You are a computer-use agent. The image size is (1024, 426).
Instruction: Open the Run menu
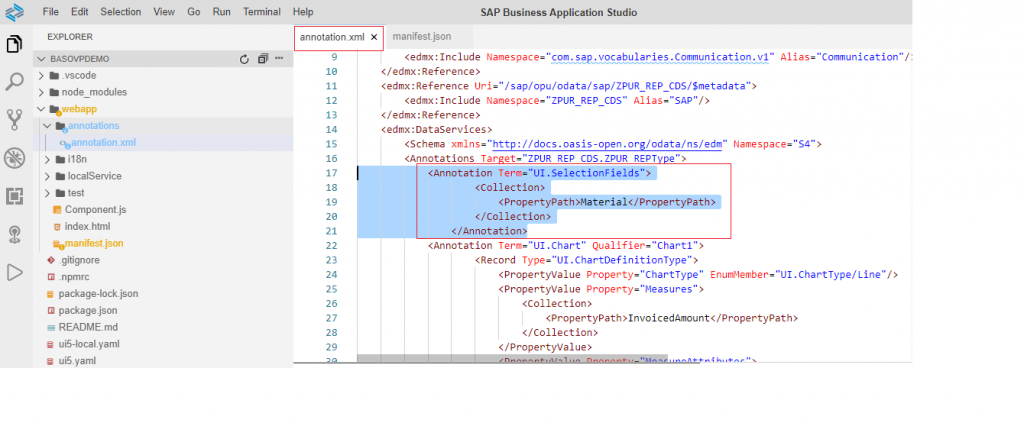(221, 12)
